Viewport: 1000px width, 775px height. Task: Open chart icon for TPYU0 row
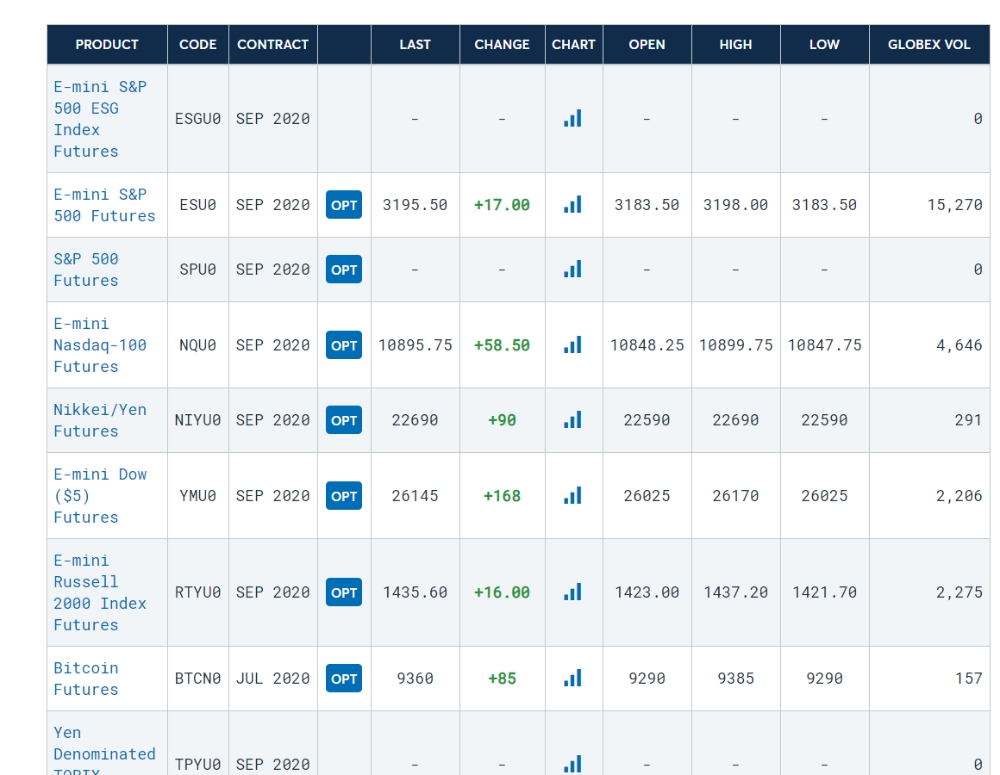[573, 764]
